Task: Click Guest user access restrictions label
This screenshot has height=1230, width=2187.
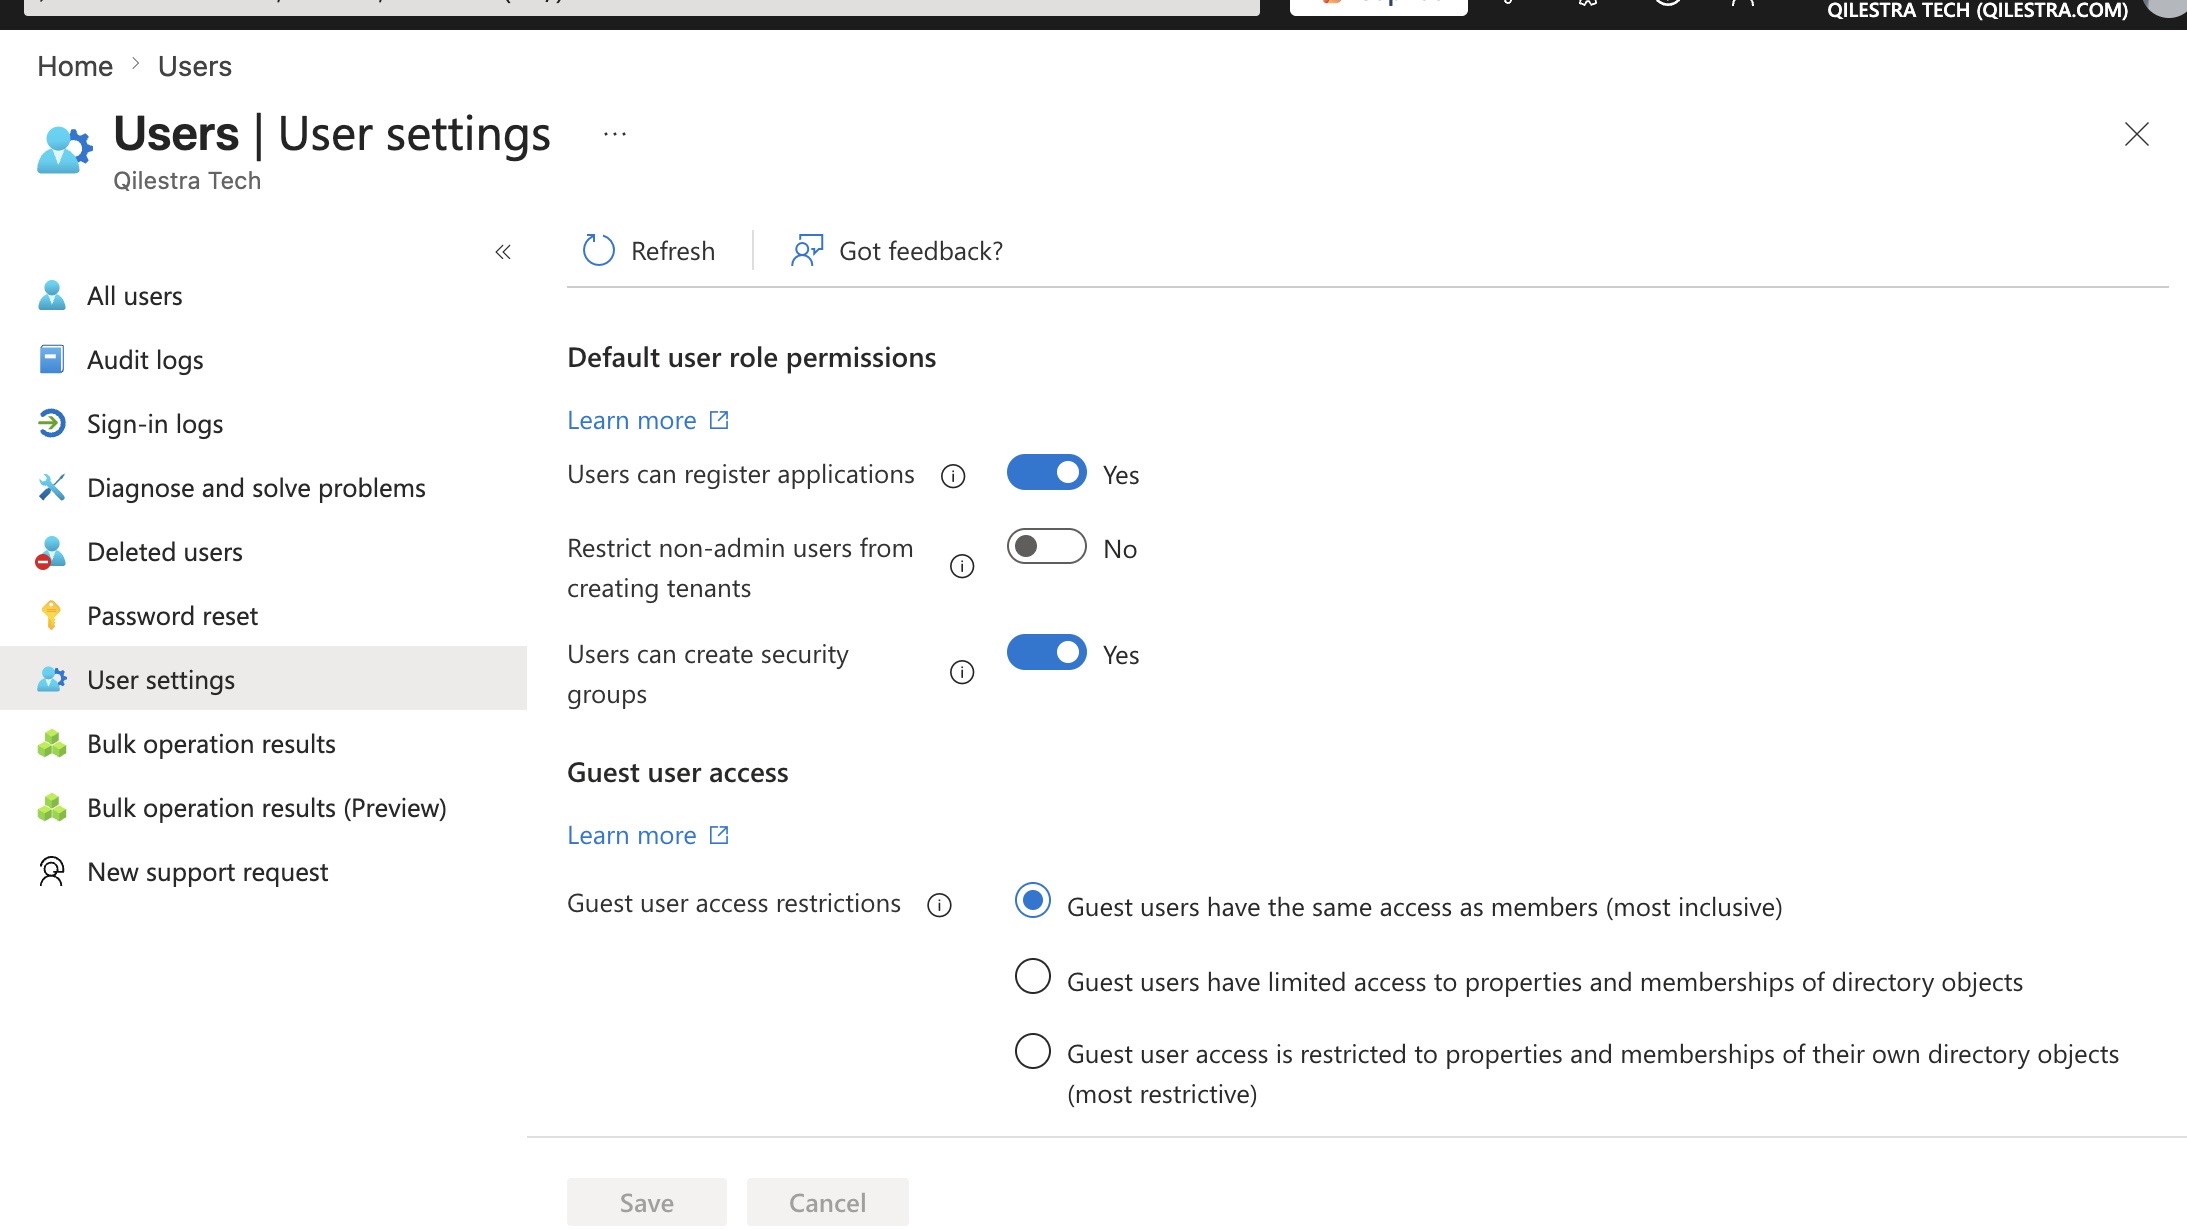Action: click(x=734, y=904)
